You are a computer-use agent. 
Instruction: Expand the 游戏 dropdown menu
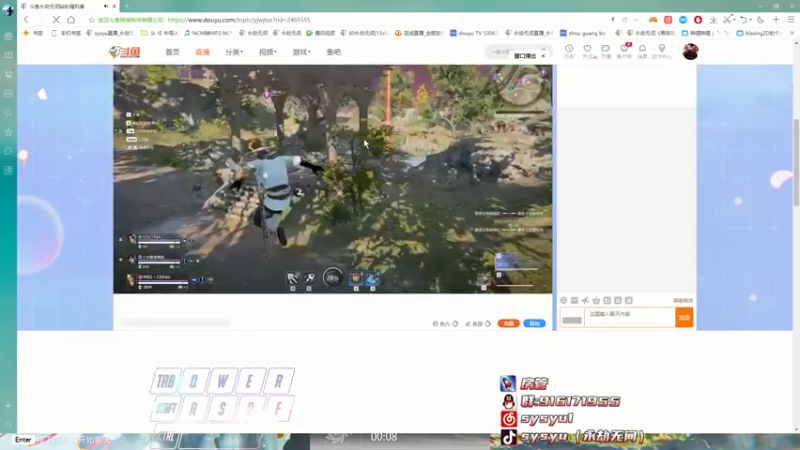click(302, 52)
